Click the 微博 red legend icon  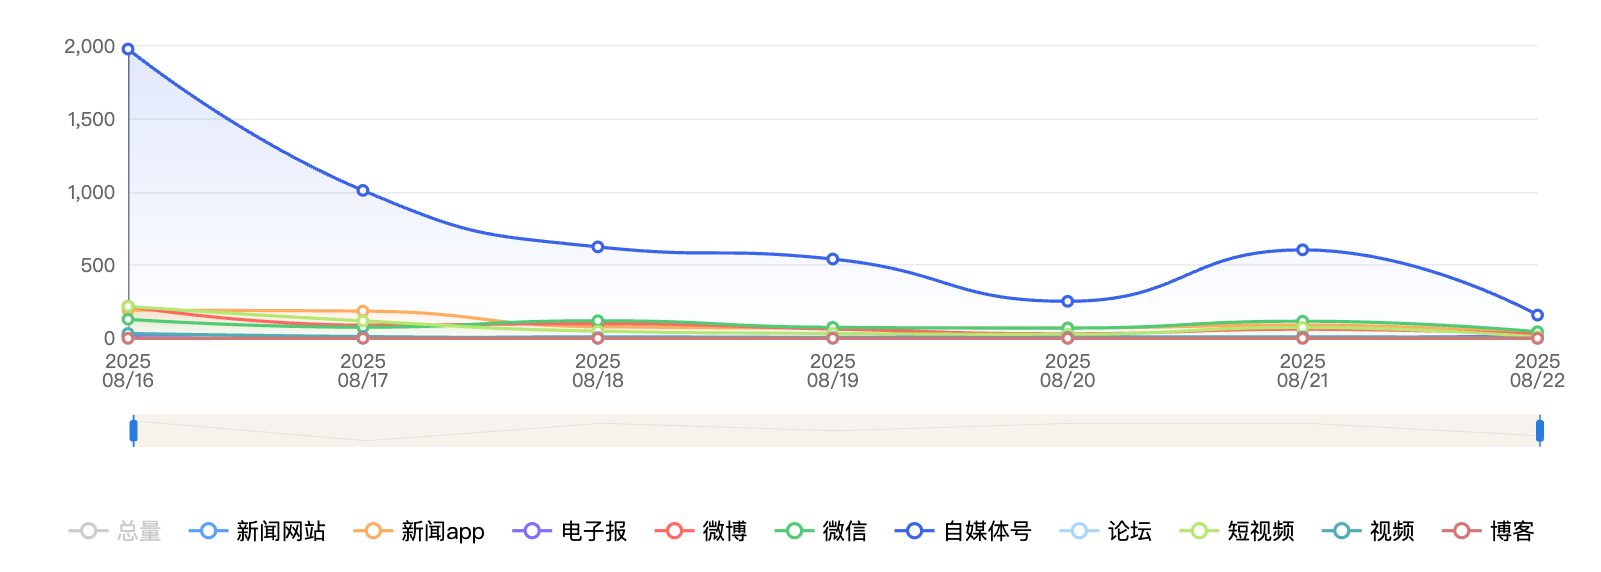674,531
